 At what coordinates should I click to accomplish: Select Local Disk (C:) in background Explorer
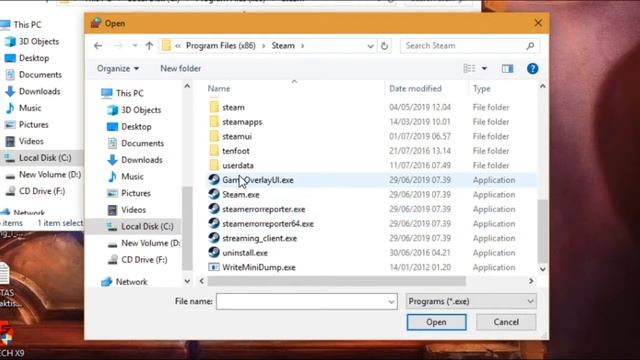45,158
